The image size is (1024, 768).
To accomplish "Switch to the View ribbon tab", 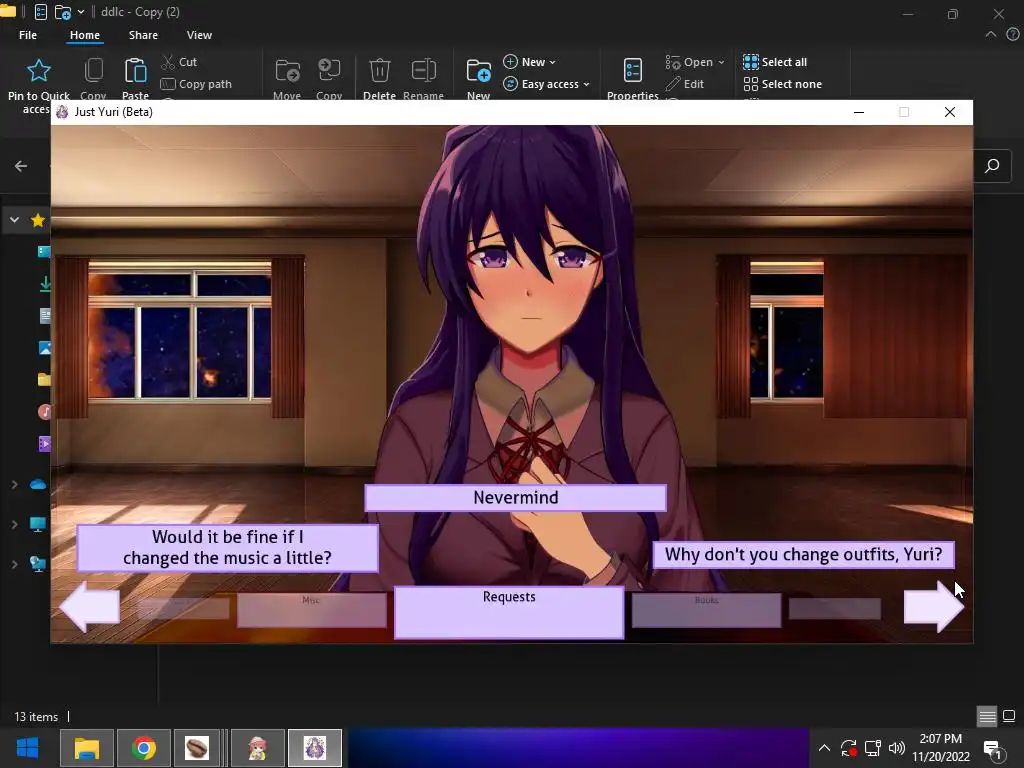I will (x=199, y=35).
